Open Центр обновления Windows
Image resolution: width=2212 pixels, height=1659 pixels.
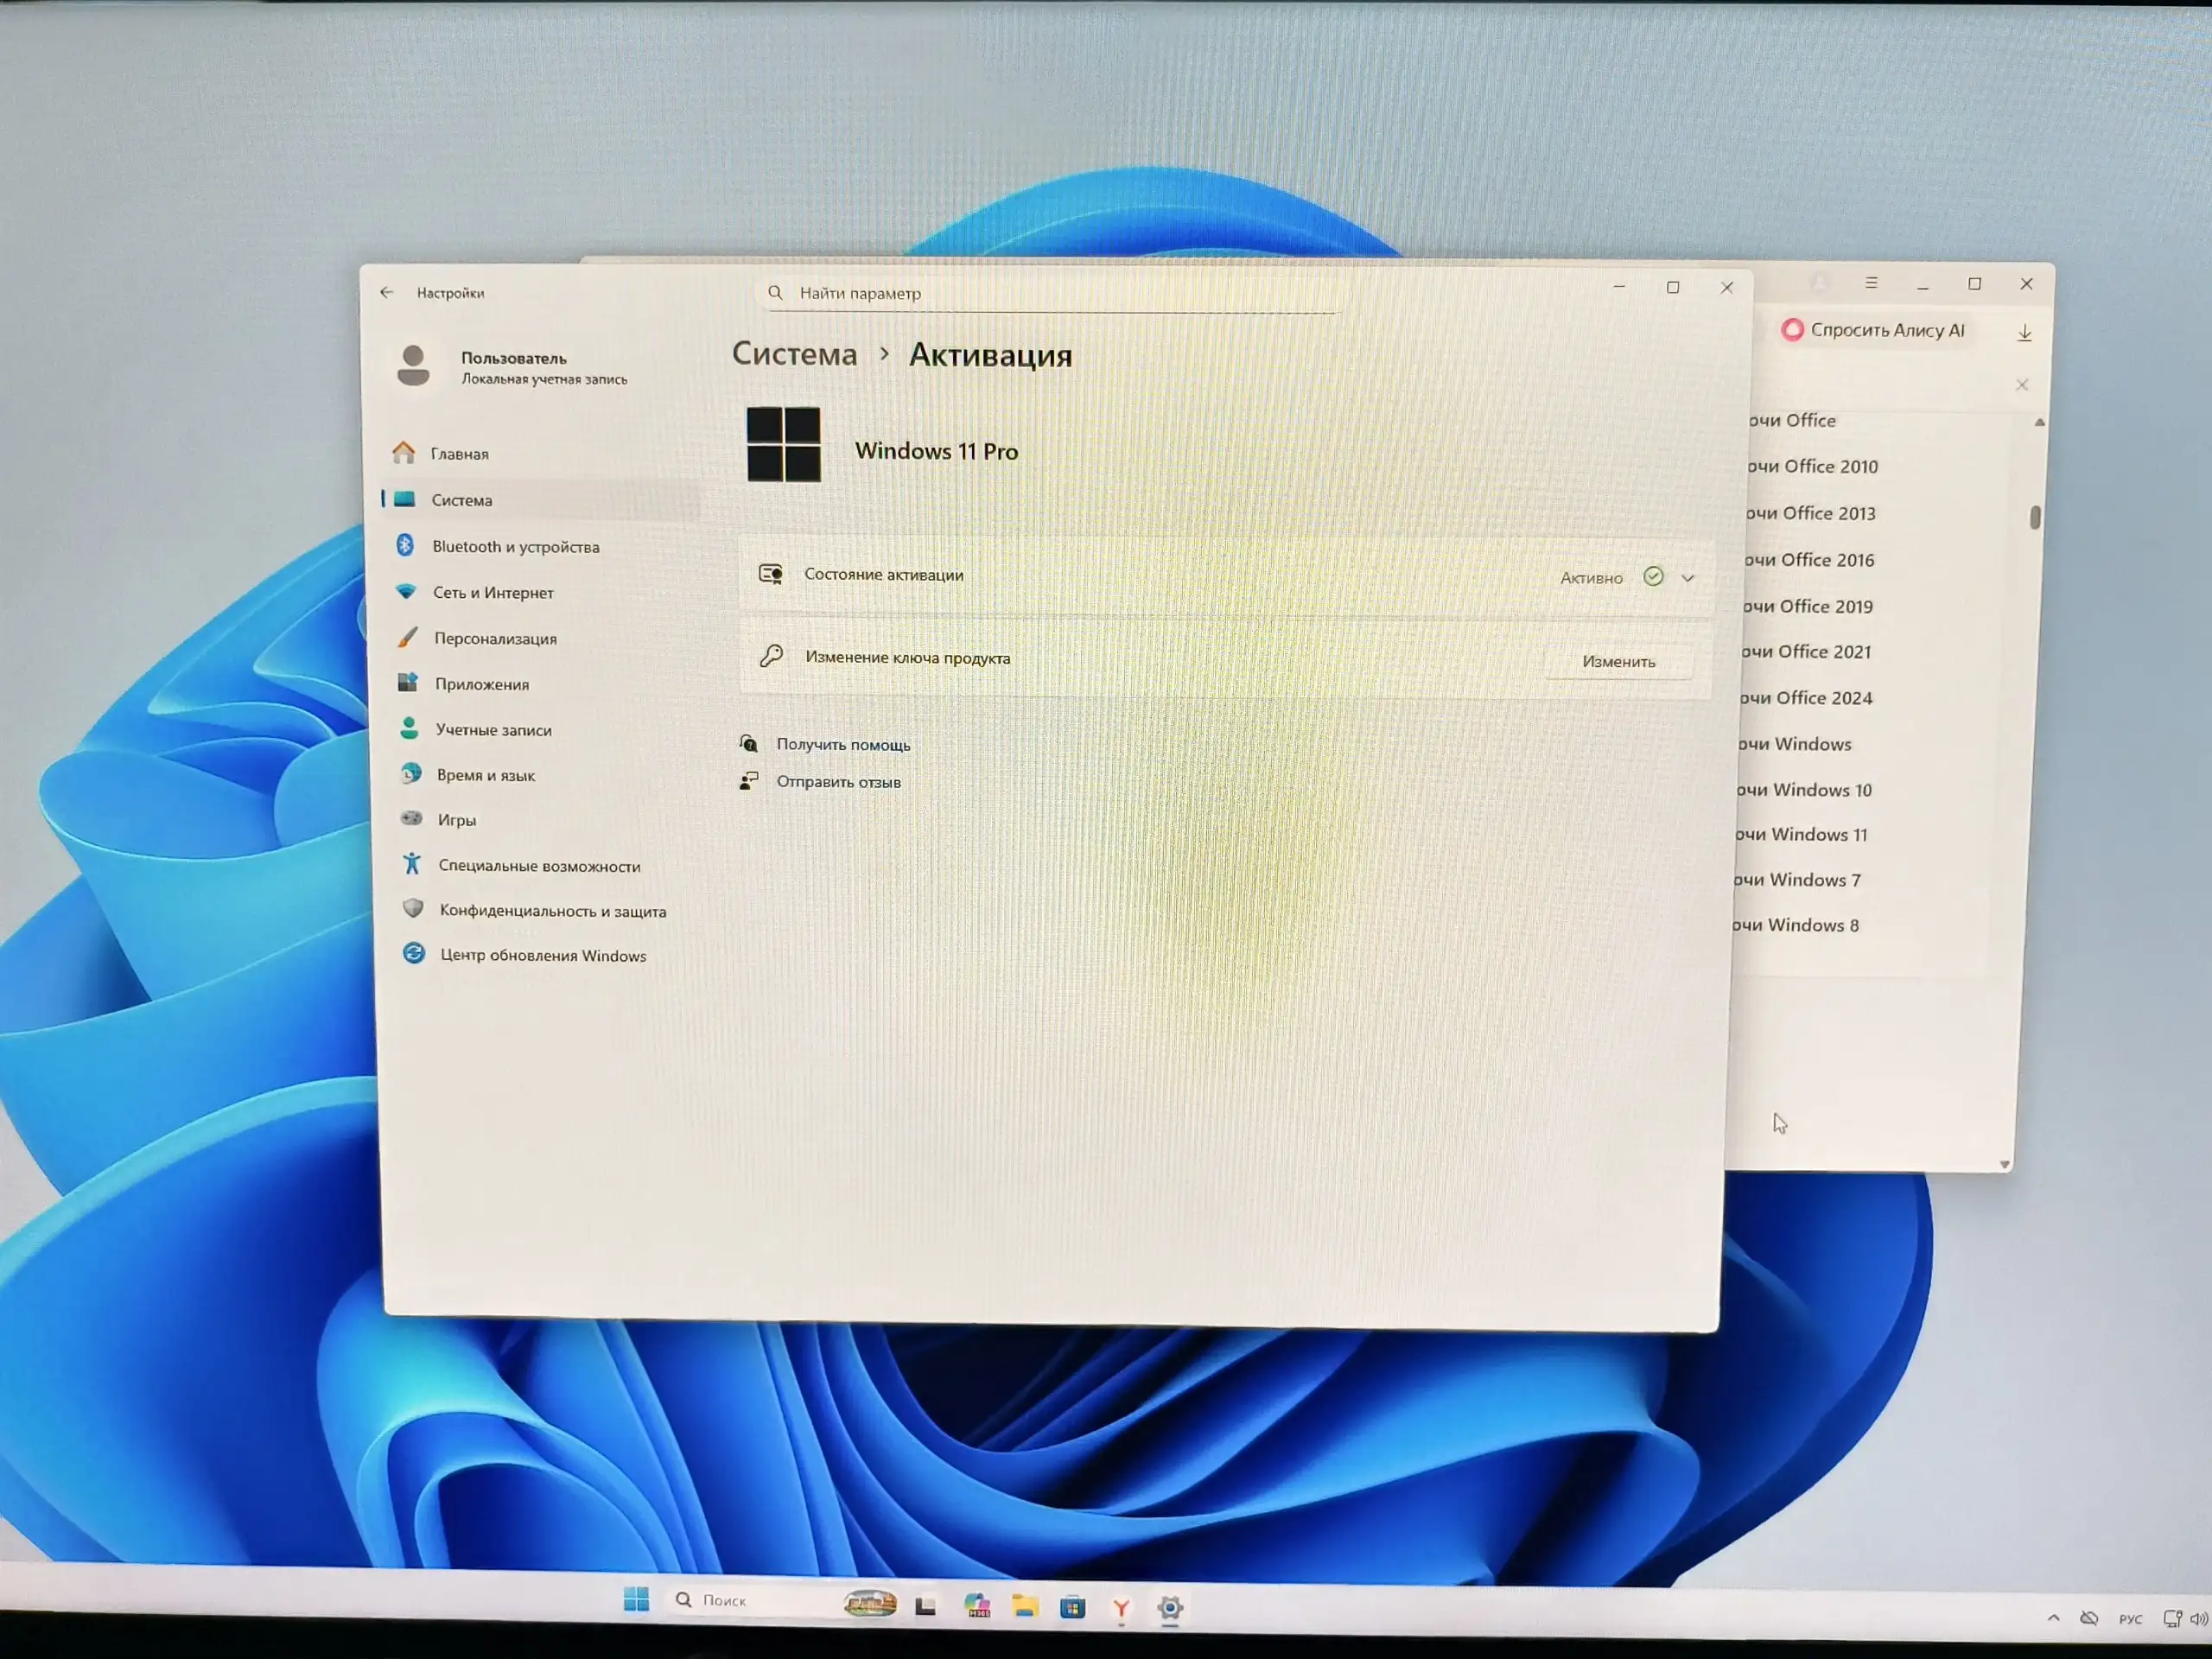[544, 955]
